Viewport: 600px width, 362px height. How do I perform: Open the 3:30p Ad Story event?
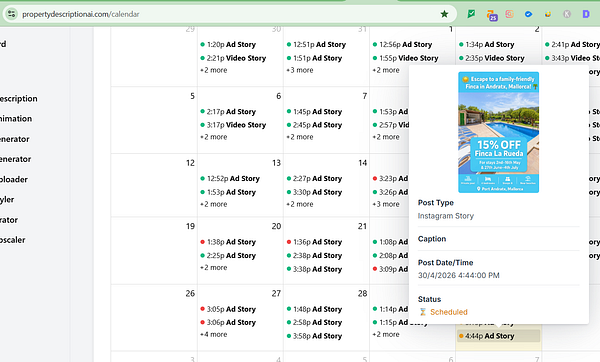click(314, 192)
